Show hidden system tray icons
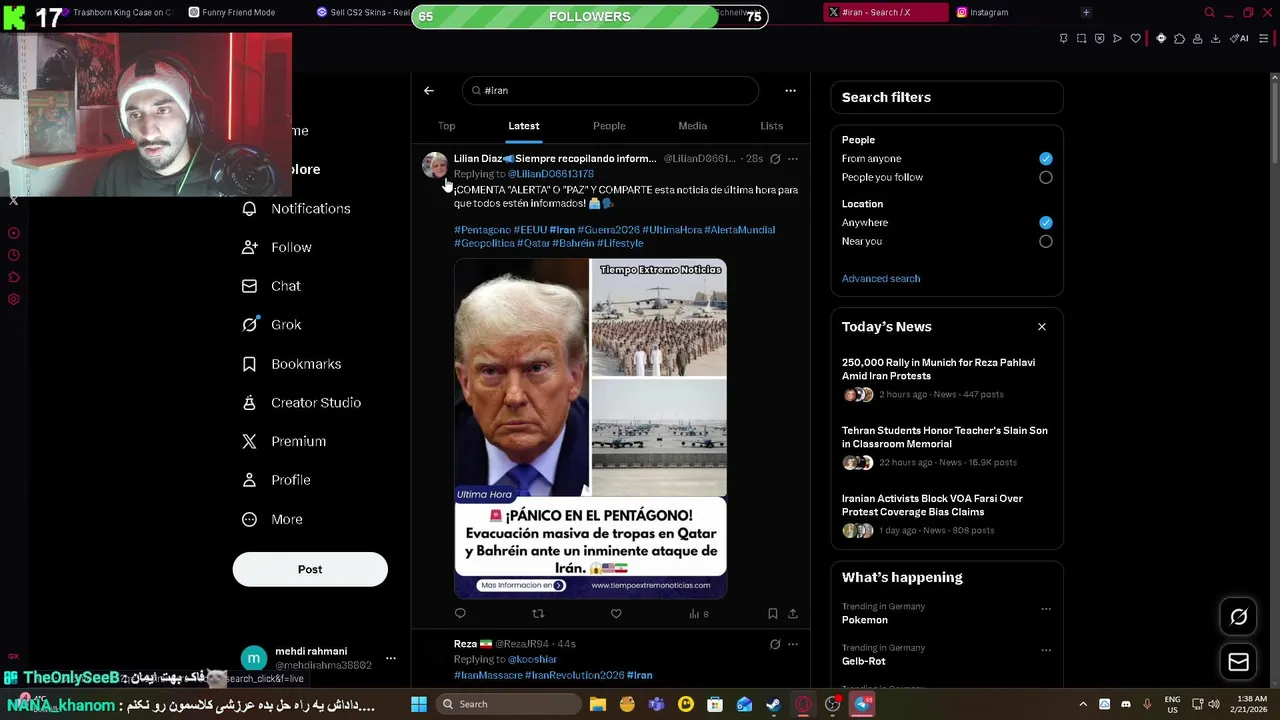This screenshot has width=1280, height=720. coord(1083,704)
